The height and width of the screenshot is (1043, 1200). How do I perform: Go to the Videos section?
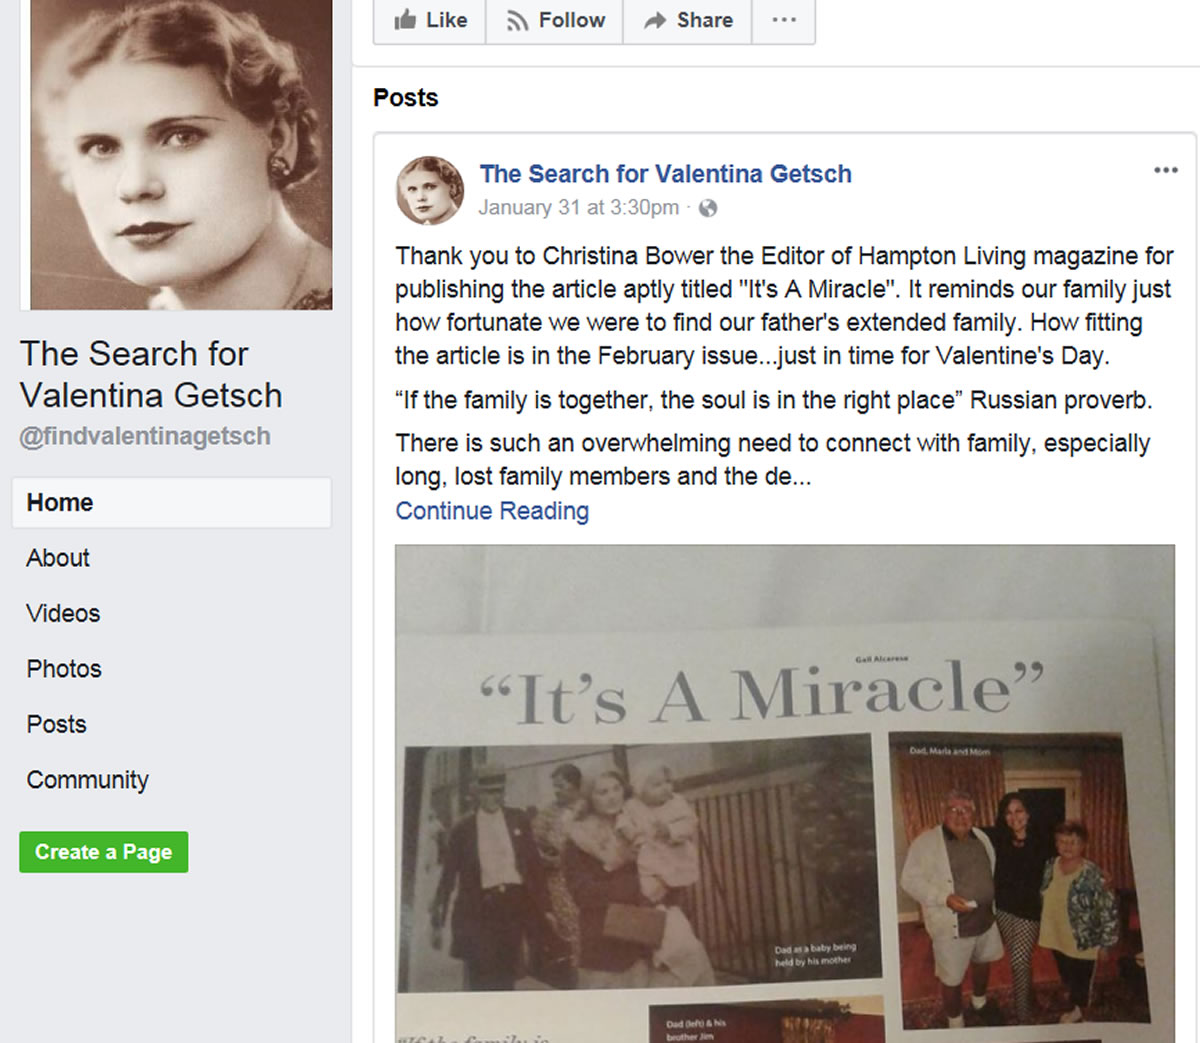pyautogui.click(x=63, y=613)
